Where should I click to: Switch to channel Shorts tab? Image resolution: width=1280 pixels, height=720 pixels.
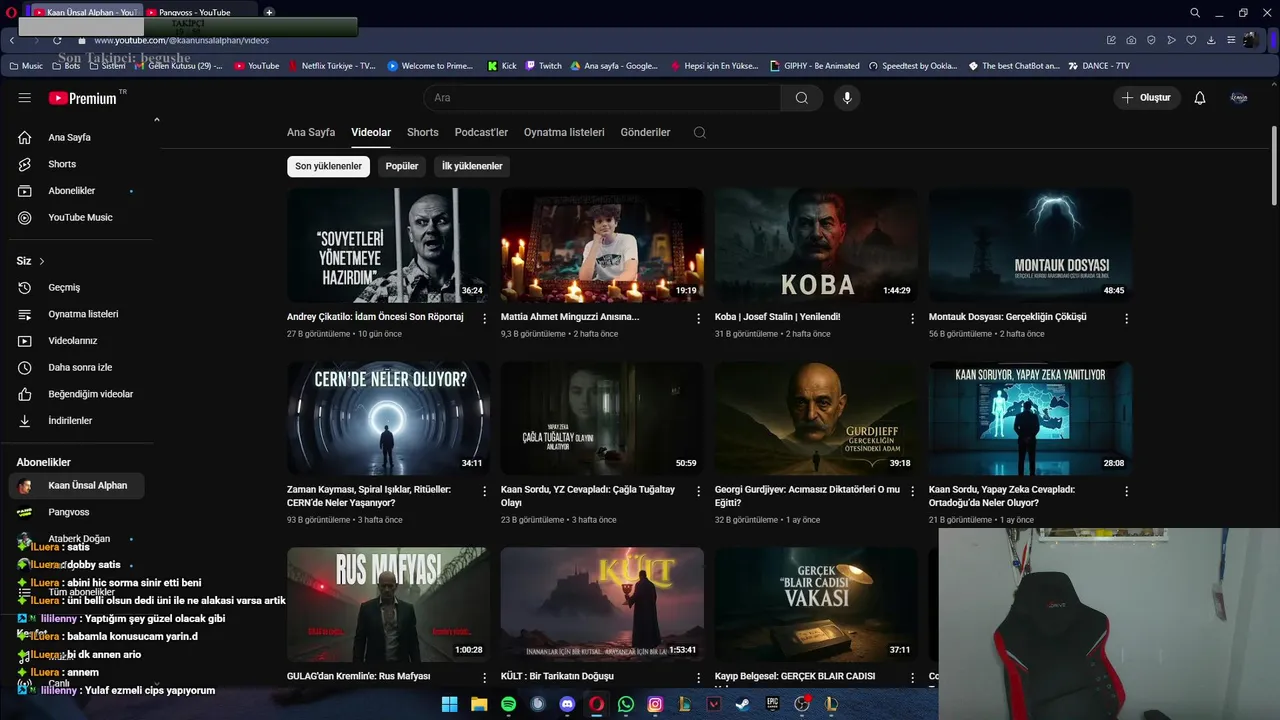pyautogui.click(x=423, y=132)
